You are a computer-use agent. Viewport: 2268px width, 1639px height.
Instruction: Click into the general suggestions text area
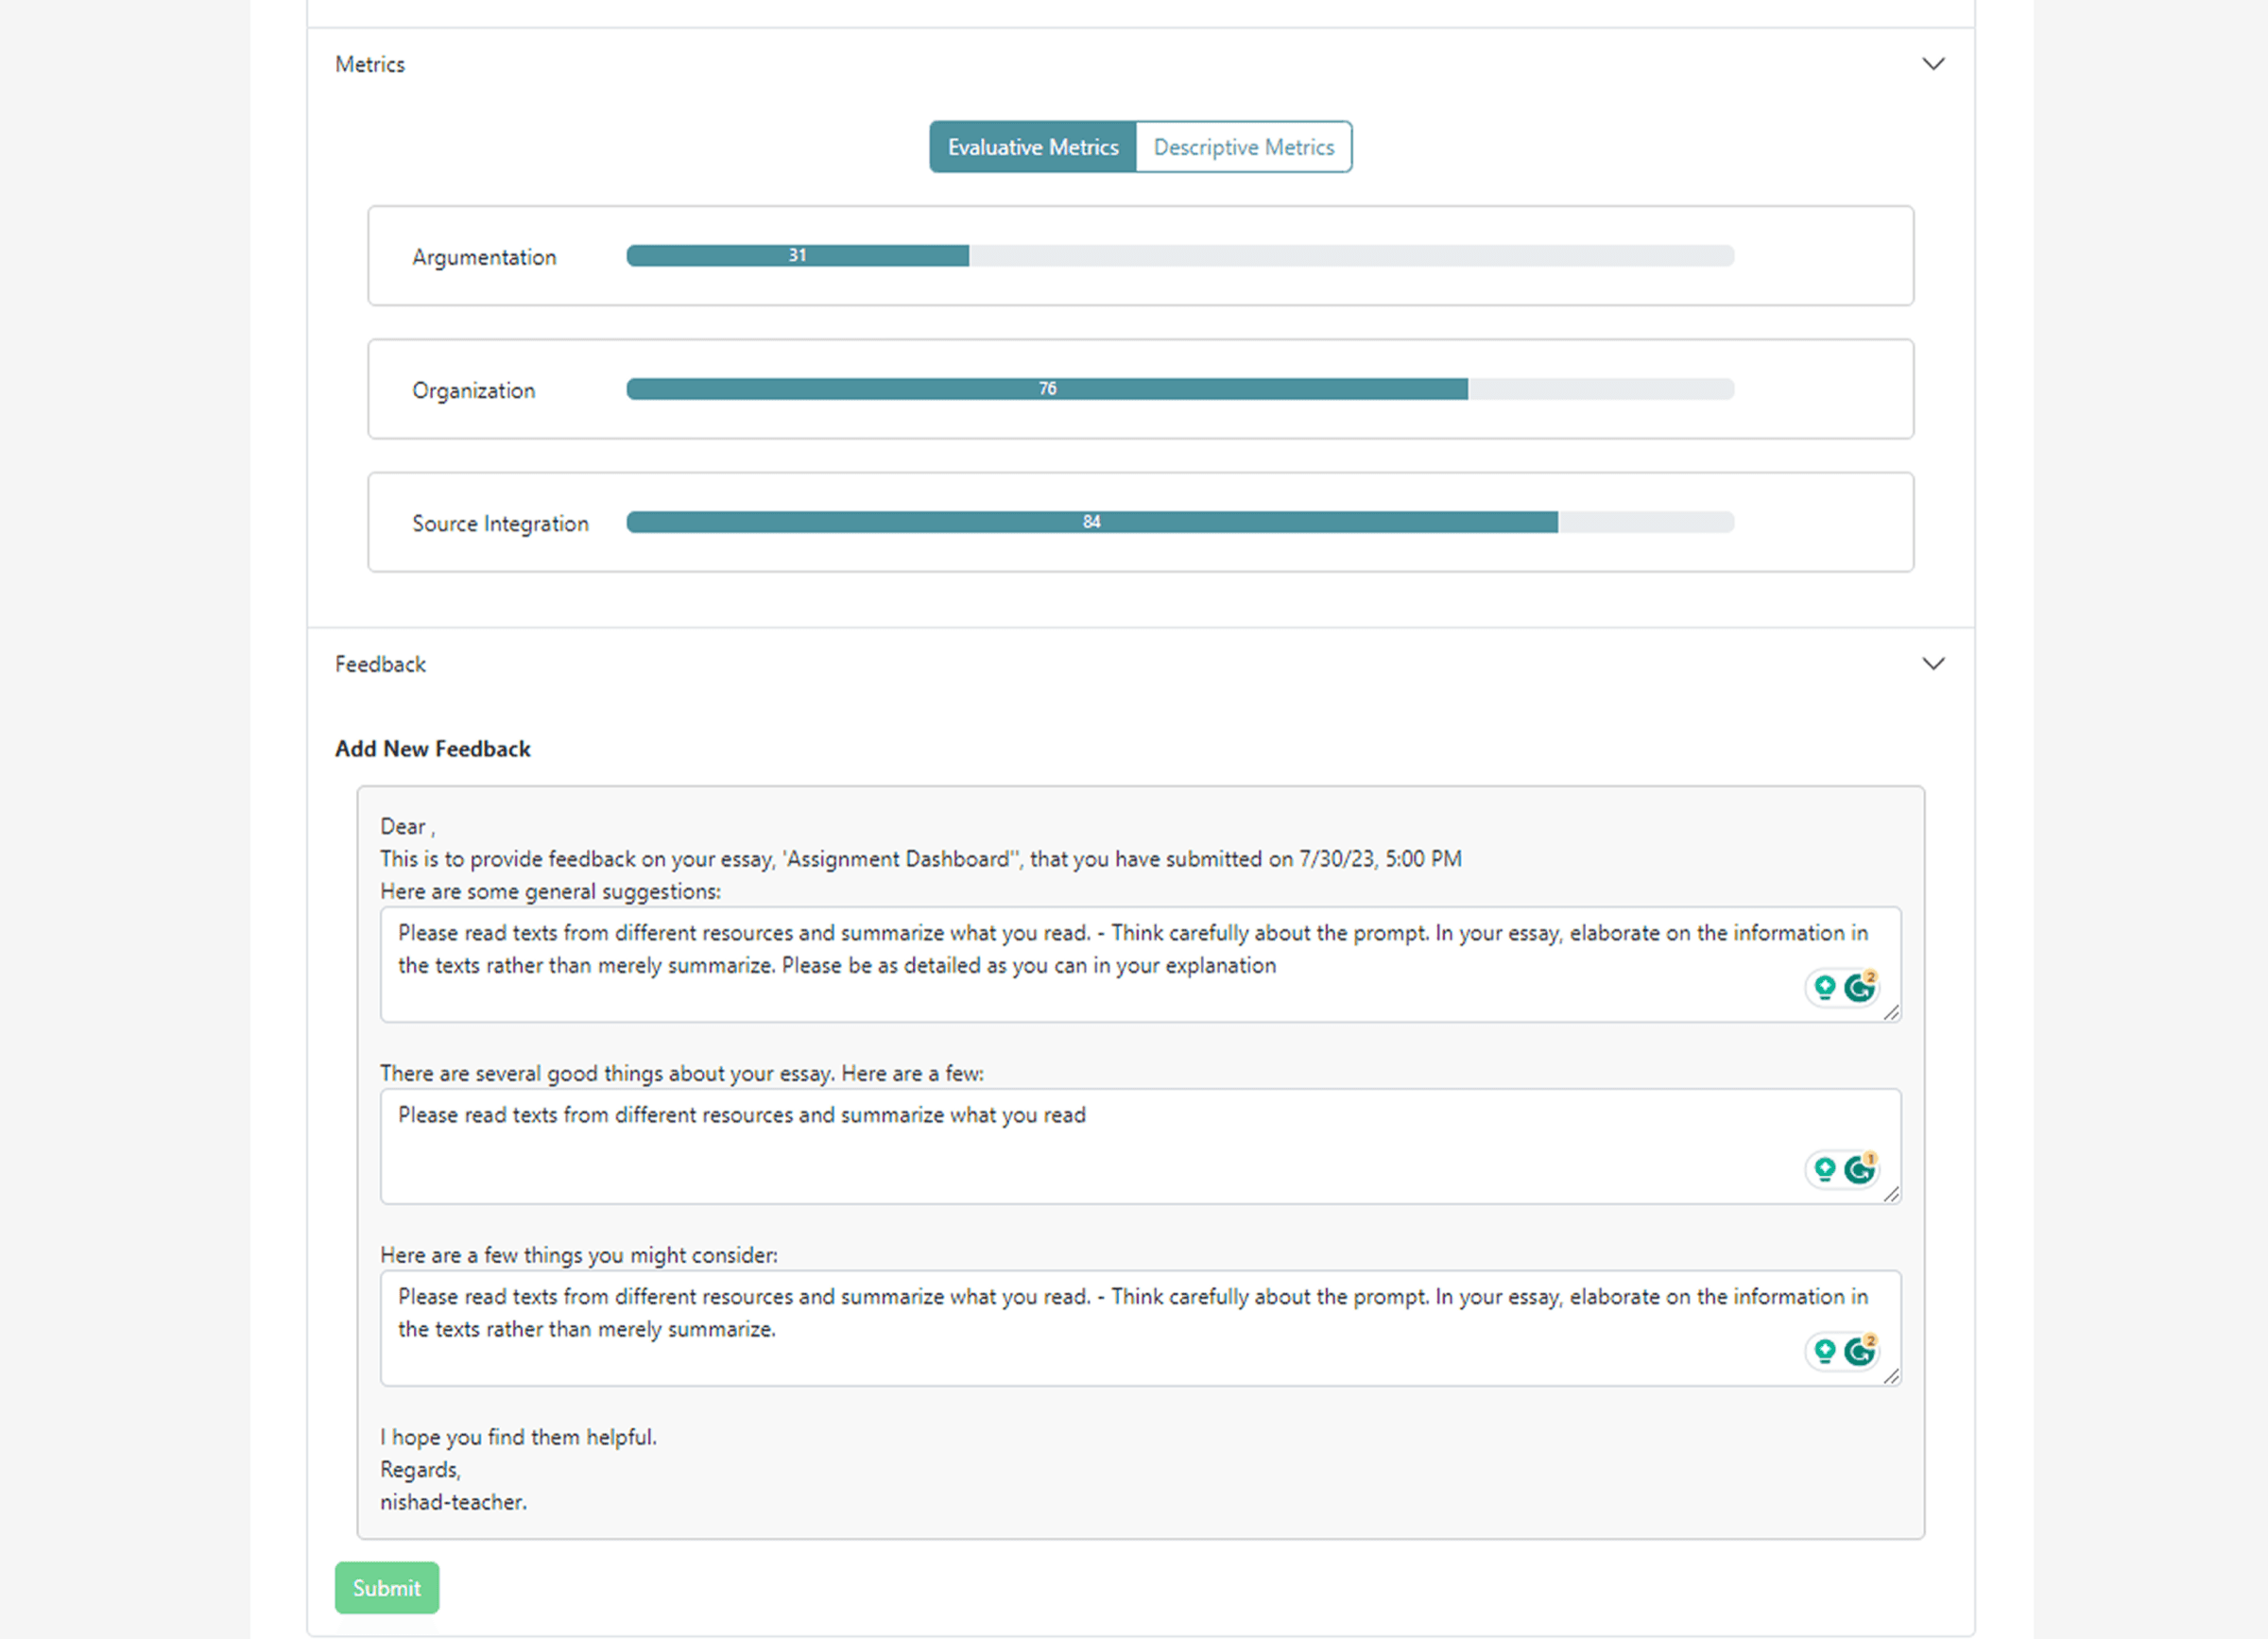[x=1140, y=965]
